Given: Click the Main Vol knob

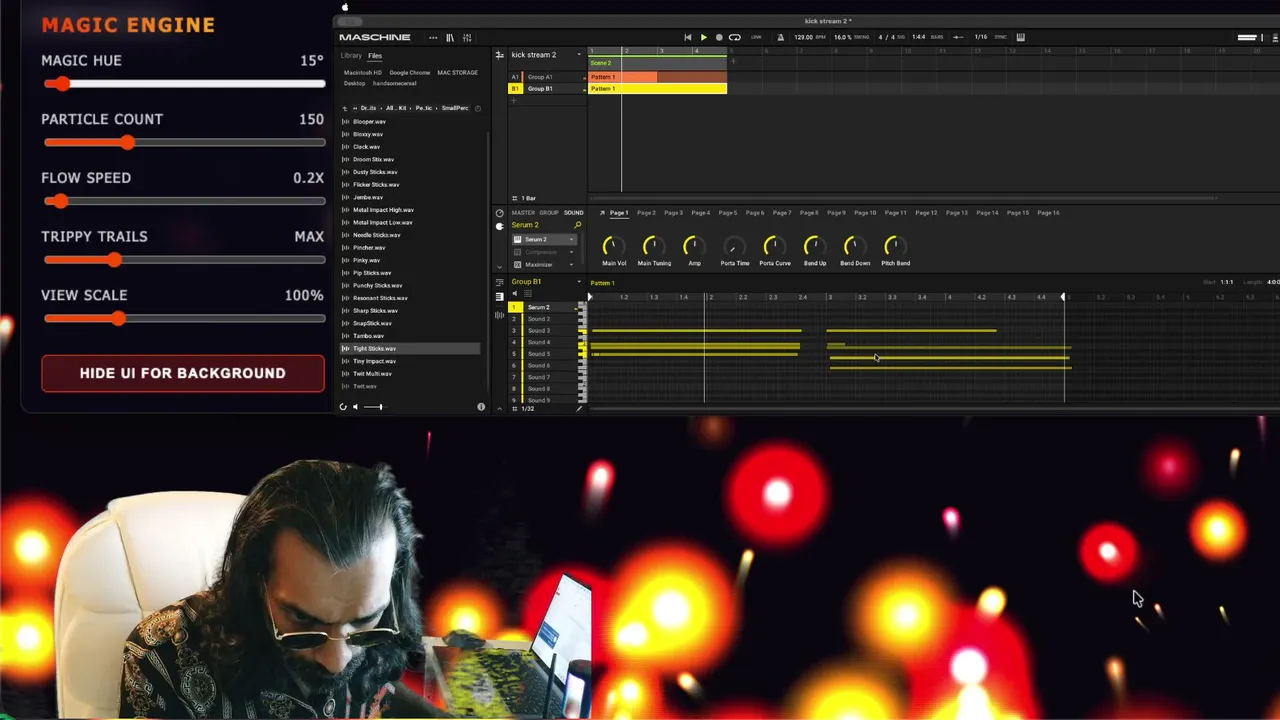Looking at the screenshot, I should [x=613, y=245].
